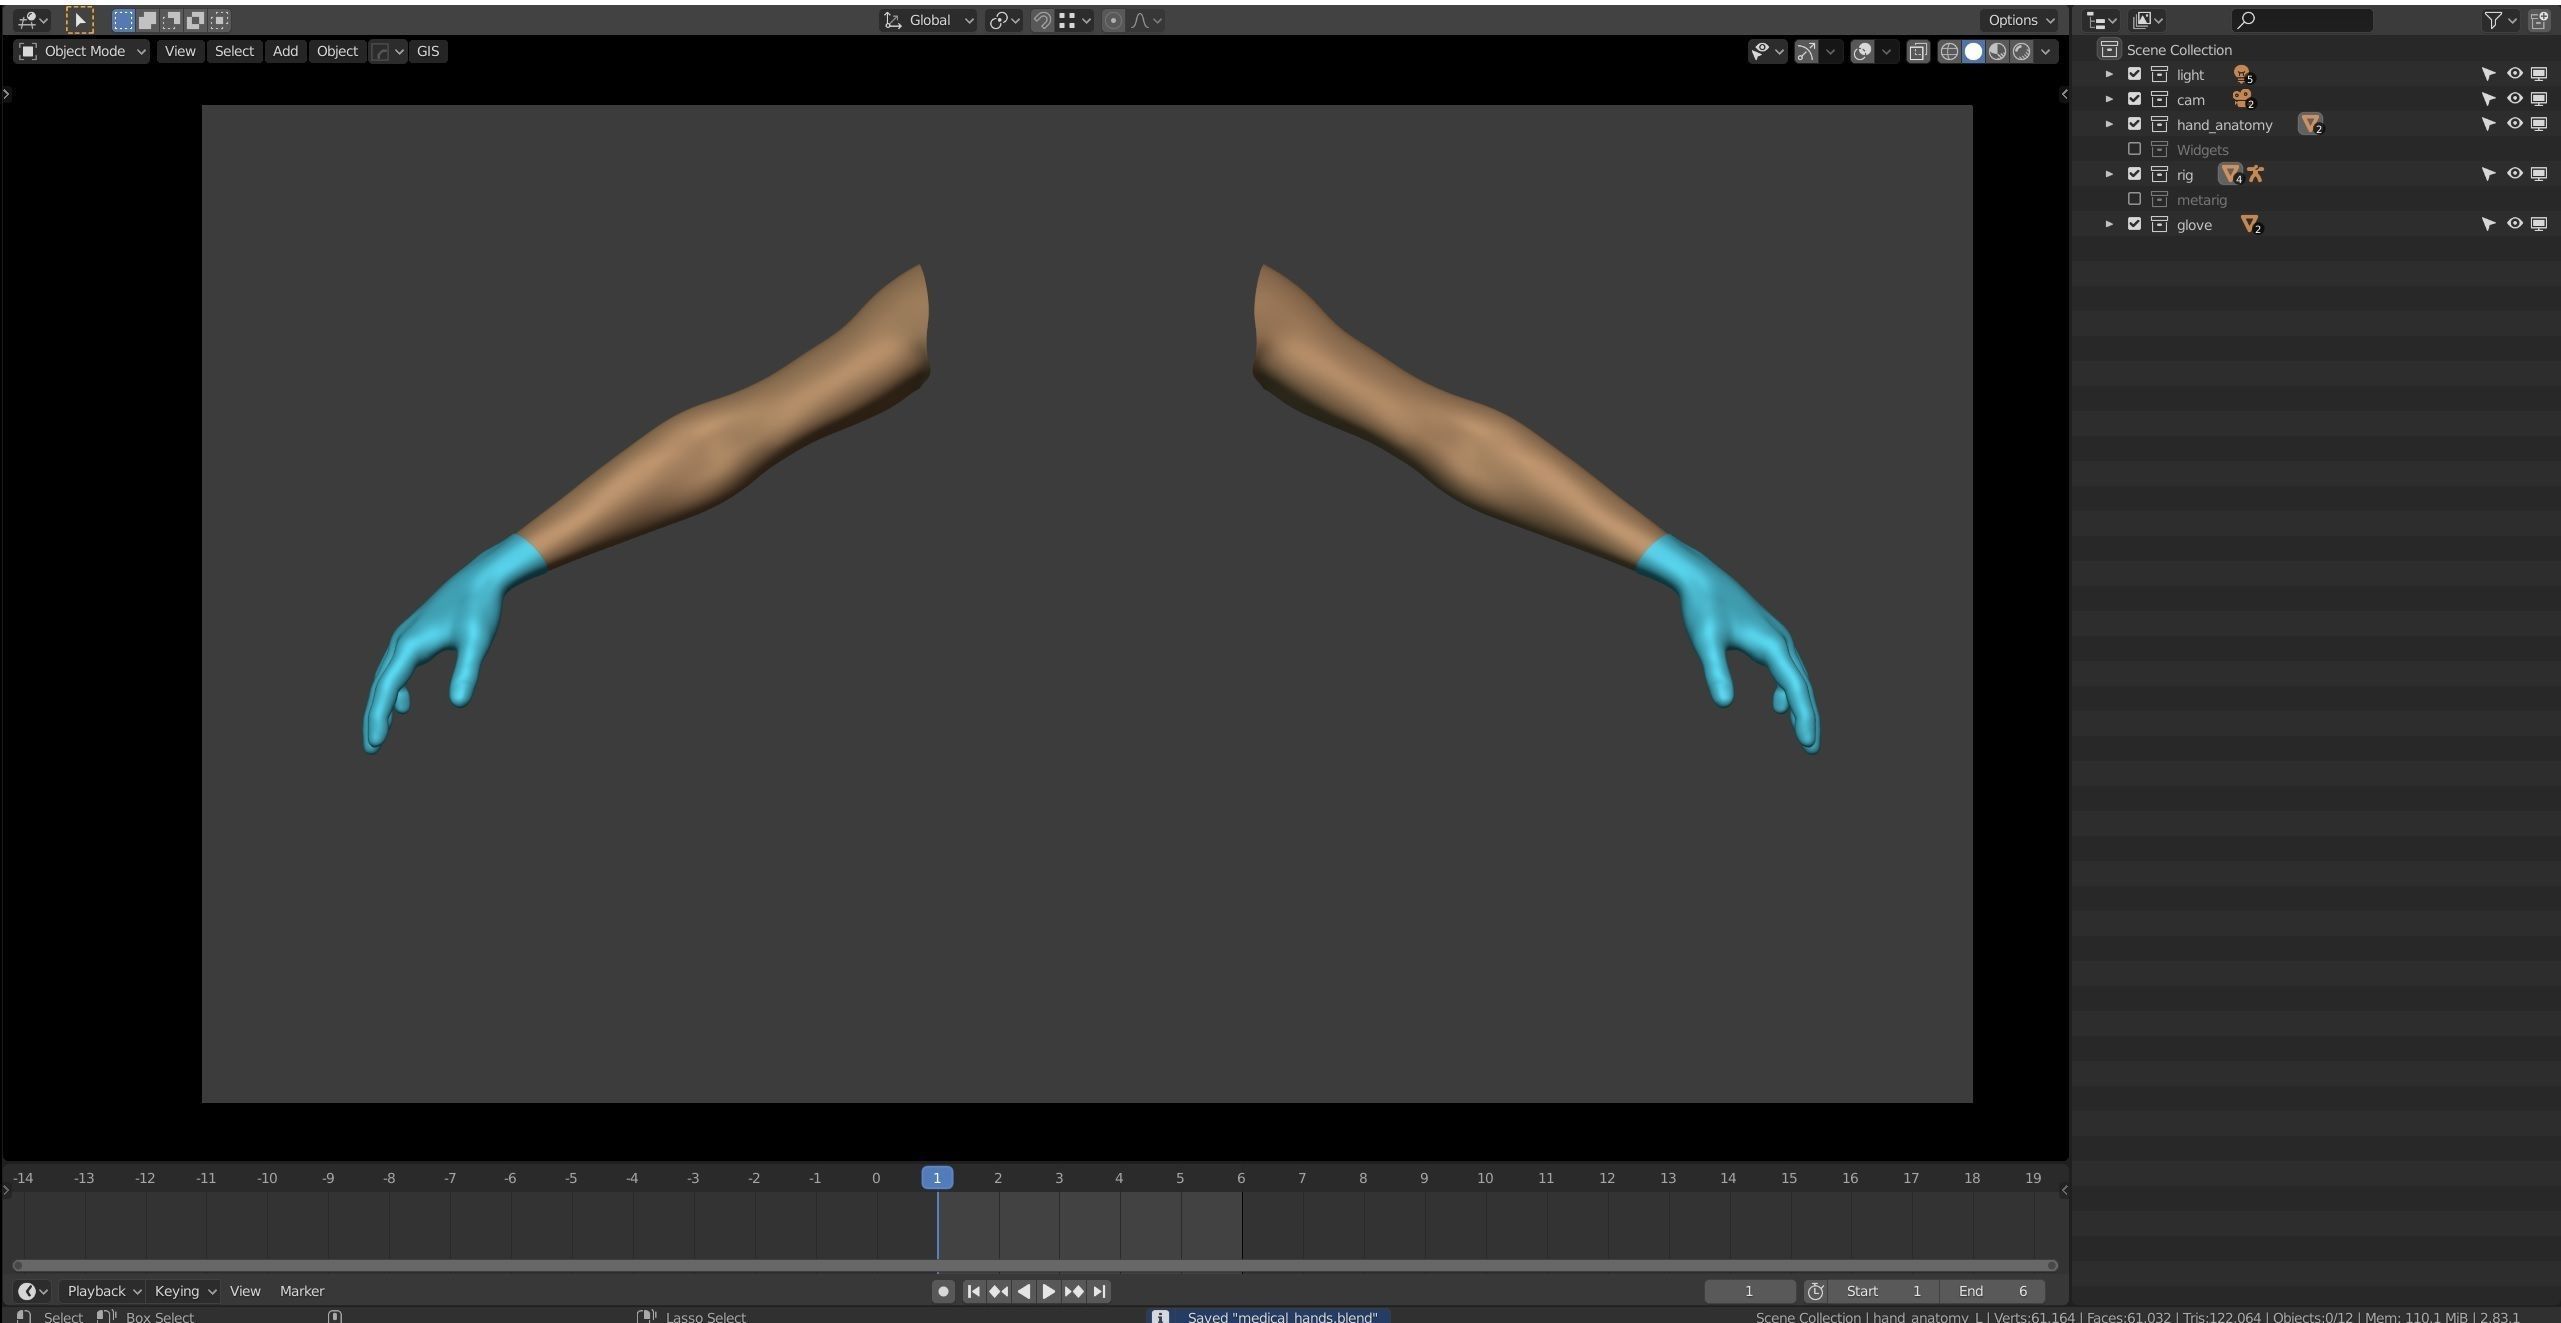Open the Playback popover
Image resolution: width=2561 pixels, height=1323 pixels.
coord(102,1291)
